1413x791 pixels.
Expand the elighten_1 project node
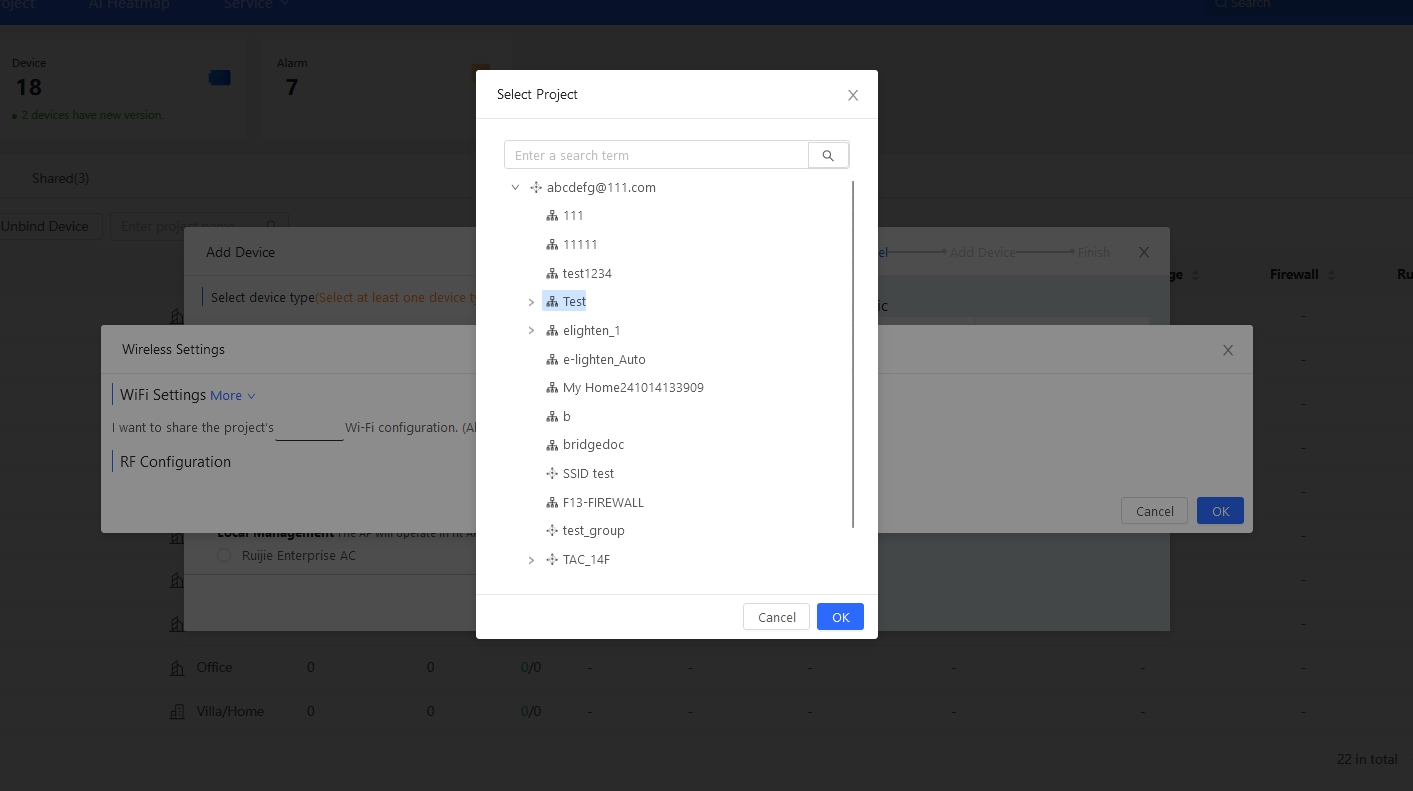pyautogui.click(x=531, y=331)
